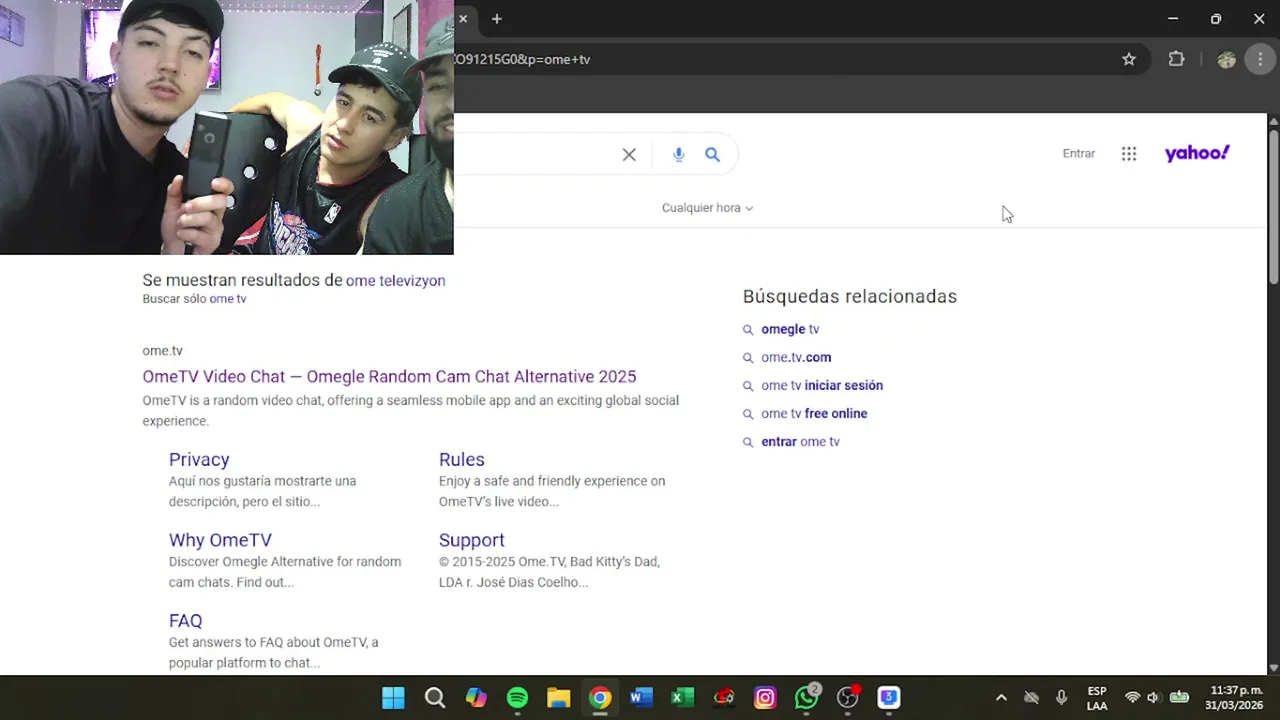Image resolution: width=1280 pixels, height=720 pixels.
Task: Open the Chrome extensions puzzle icon
Action: point(1176,59)
